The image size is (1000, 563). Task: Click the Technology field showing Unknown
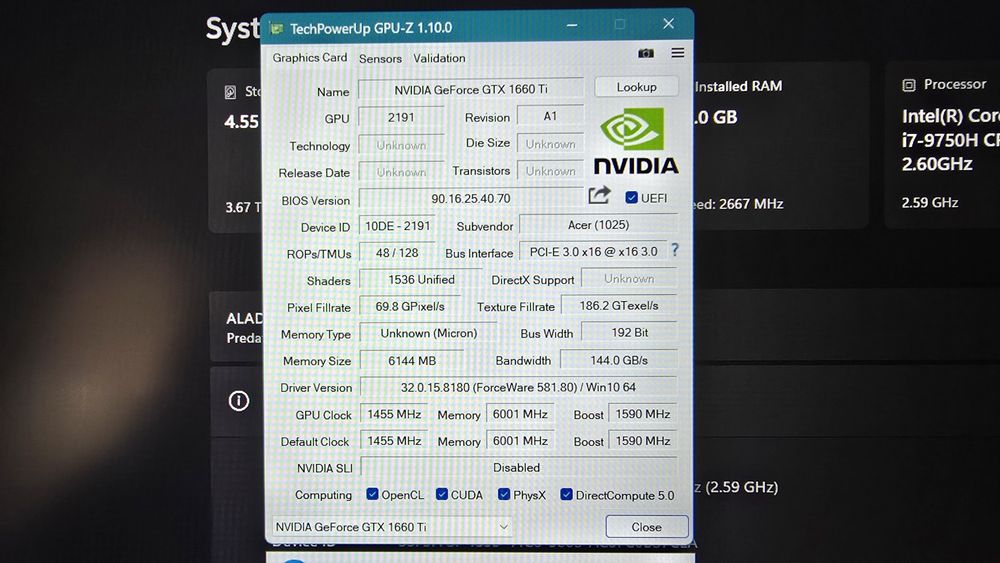click(401, 145)
